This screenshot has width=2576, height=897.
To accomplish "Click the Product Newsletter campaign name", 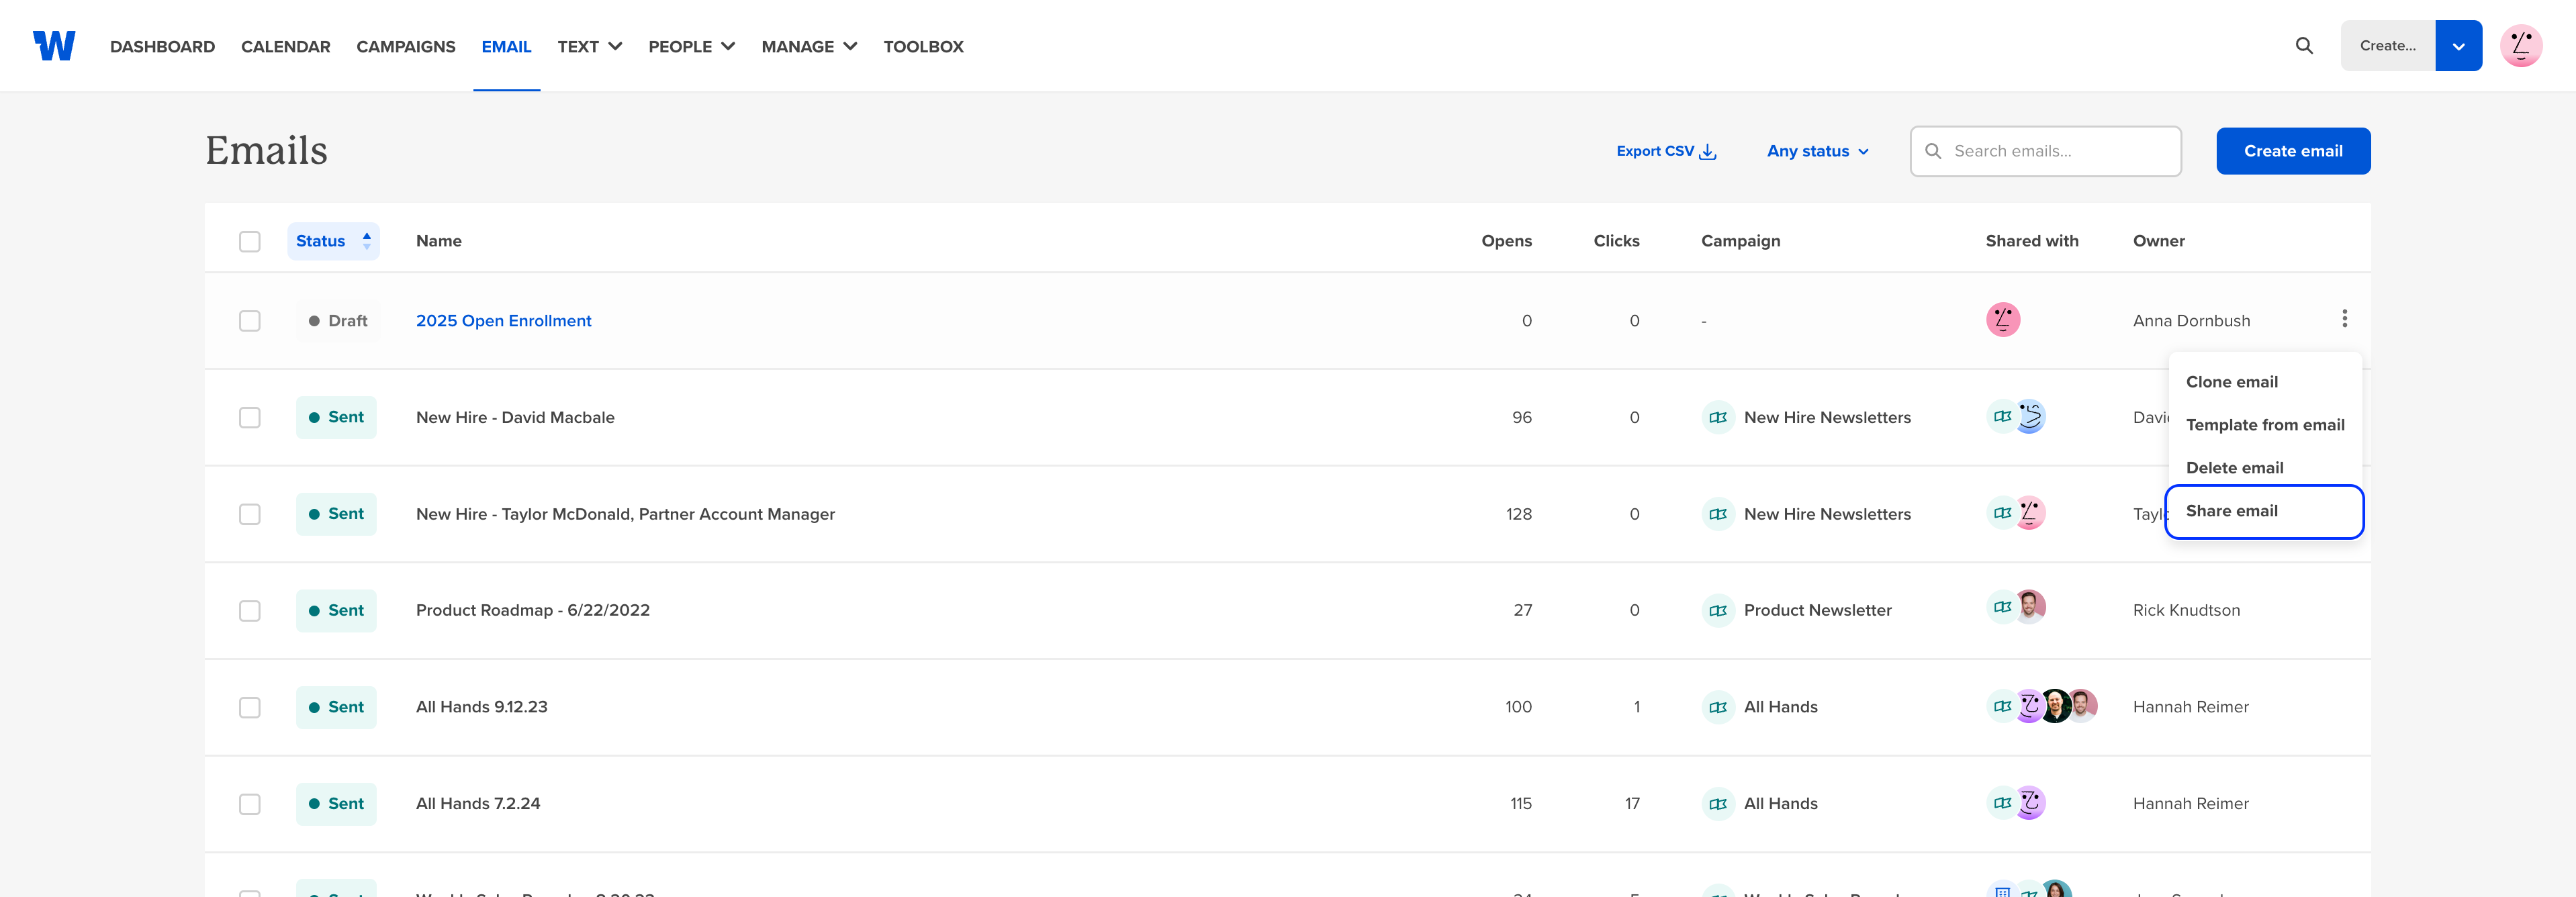I will tap(1817, 611).
